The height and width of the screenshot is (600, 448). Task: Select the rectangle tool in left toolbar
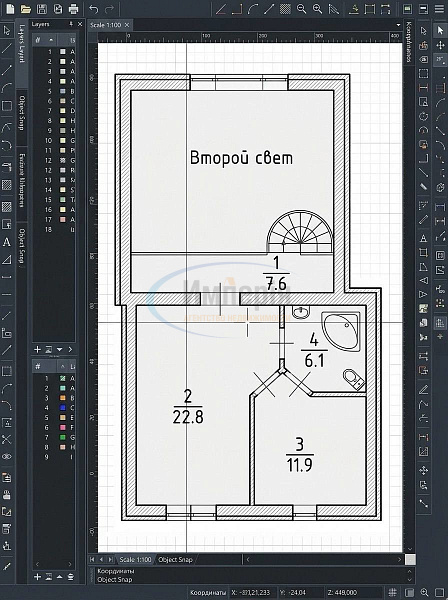click(7, 106)
